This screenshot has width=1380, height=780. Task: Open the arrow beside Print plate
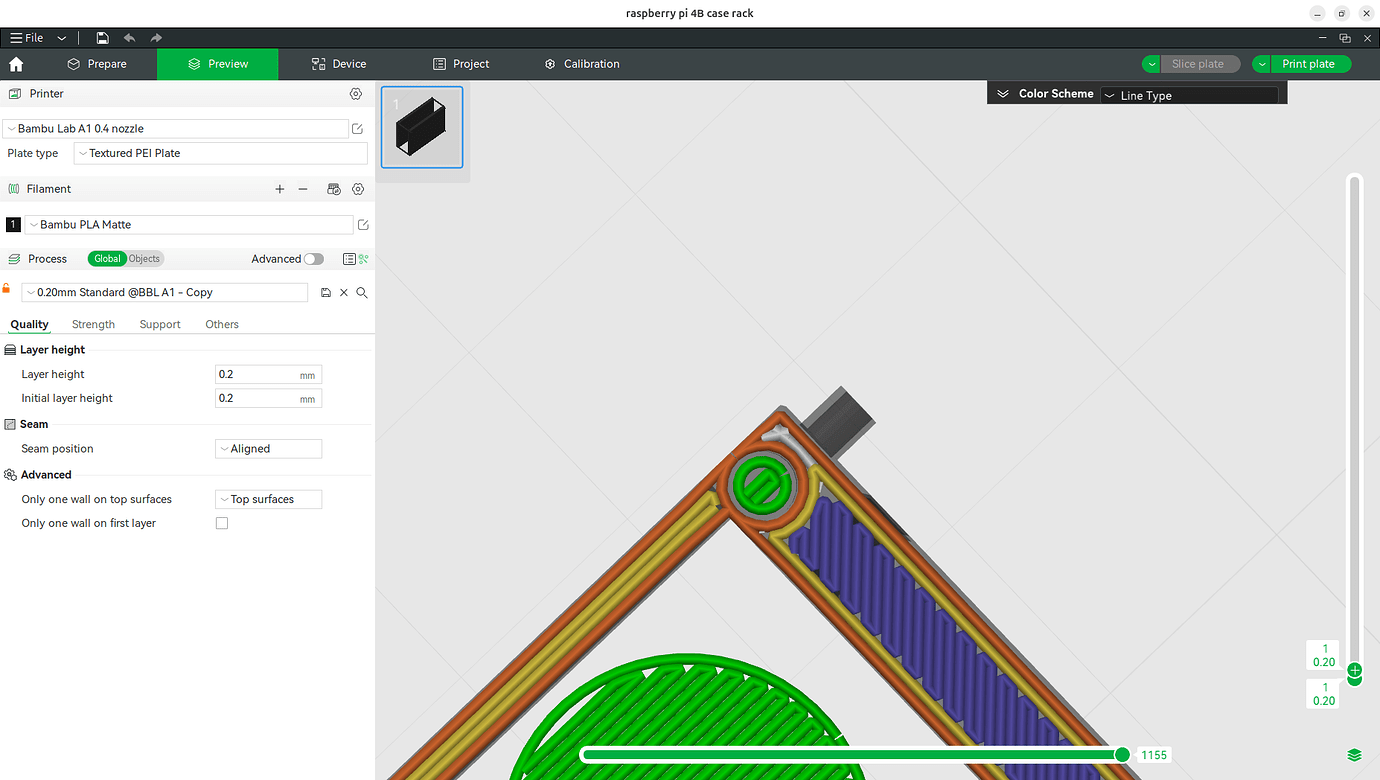1262,64
